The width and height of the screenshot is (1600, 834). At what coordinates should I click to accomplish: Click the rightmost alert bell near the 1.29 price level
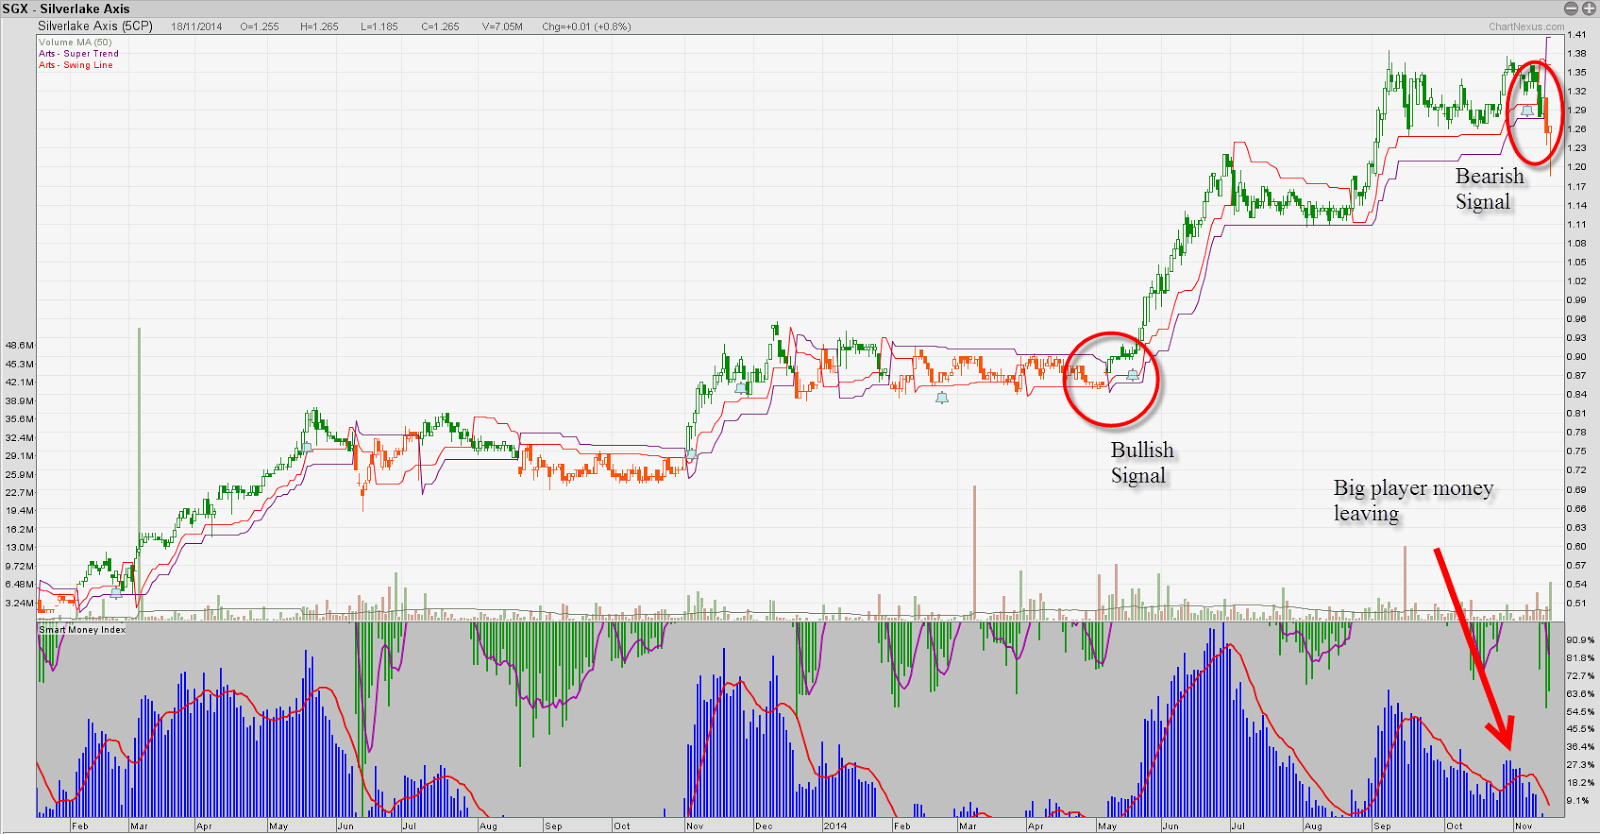[1527, 110]
